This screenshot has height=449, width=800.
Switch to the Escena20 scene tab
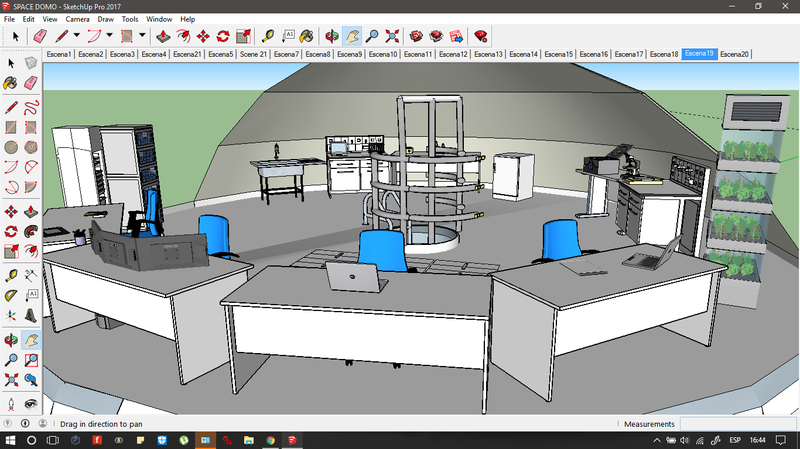tap(734, 54)
